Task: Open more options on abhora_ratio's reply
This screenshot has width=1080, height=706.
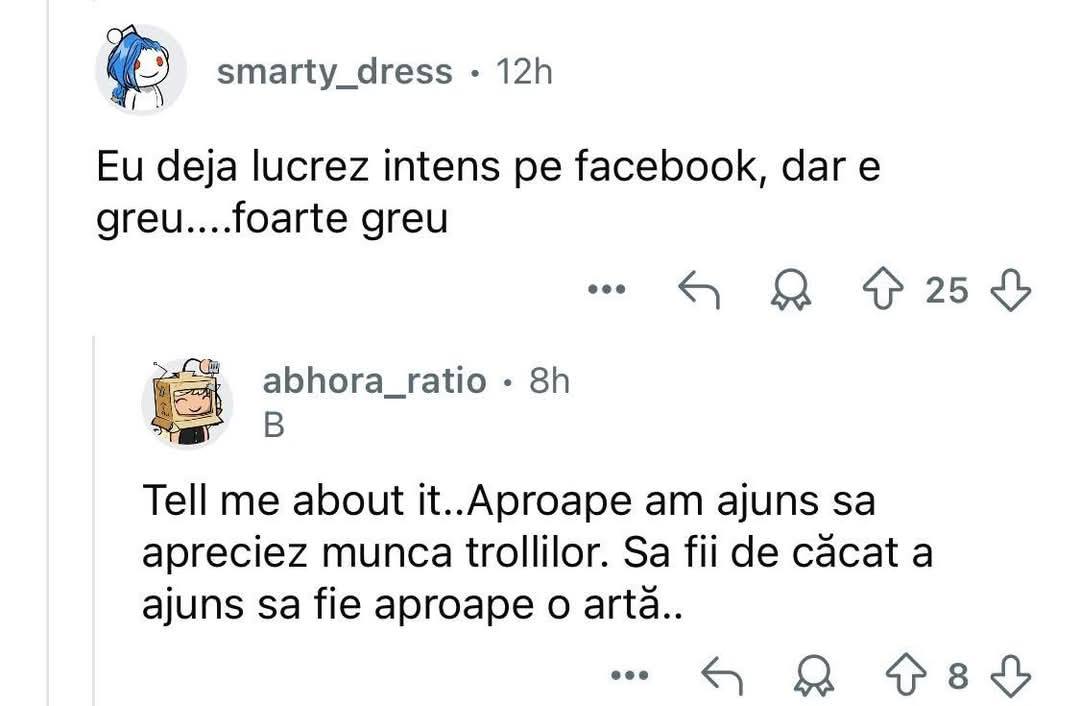Action: pyautogui.click(x=630, y=677)
